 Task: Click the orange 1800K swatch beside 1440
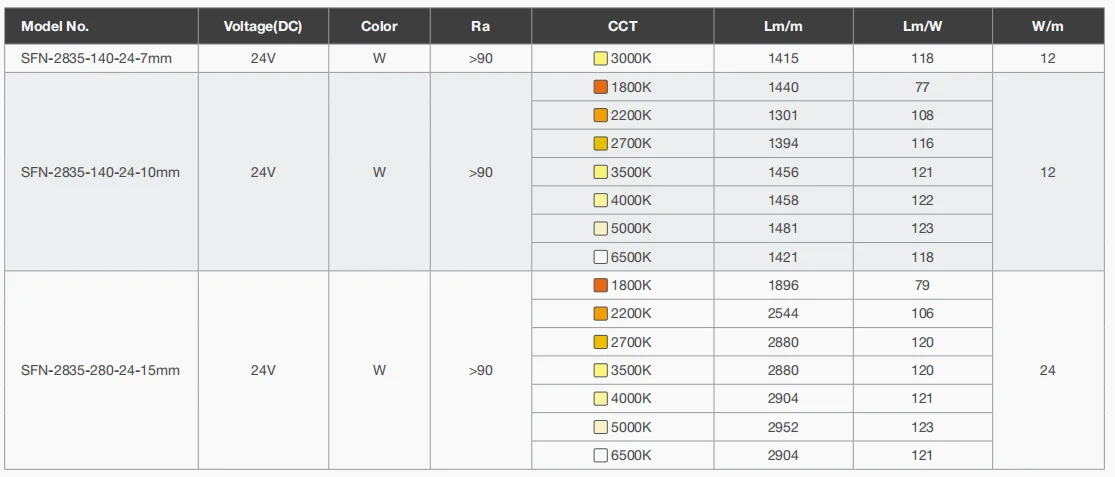coord(601,87)
